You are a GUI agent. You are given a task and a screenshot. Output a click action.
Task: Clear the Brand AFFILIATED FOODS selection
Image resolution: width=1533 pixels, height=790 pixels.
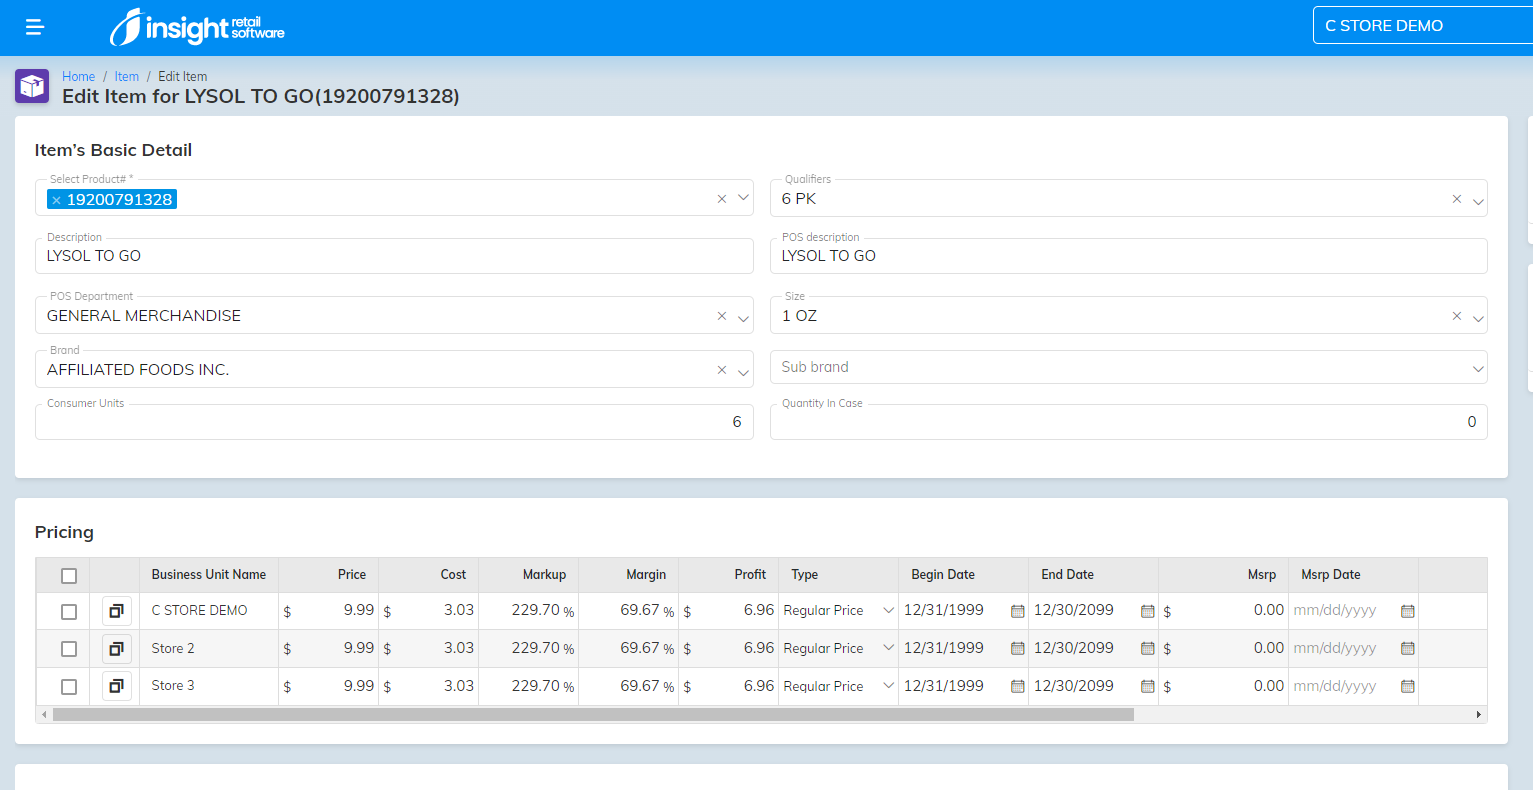pos(722,370)
